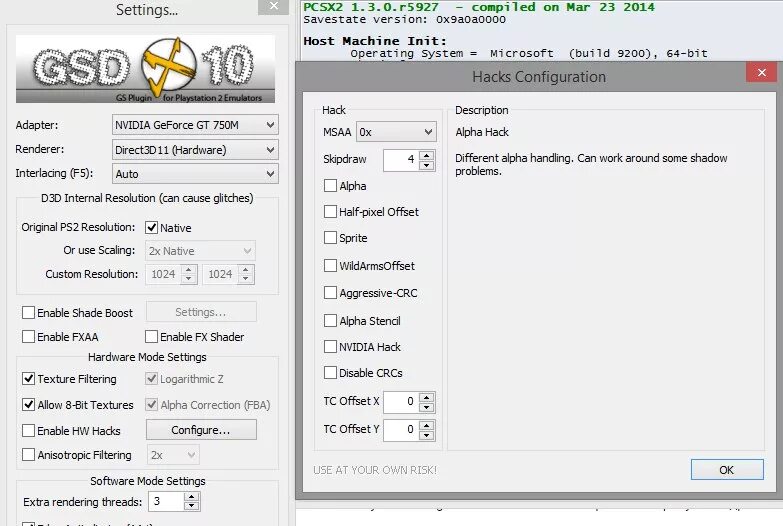This screenshot has height=526, width=783.
Task: Tick the Enable FX Shader checkbox
Action: (151, 337)
